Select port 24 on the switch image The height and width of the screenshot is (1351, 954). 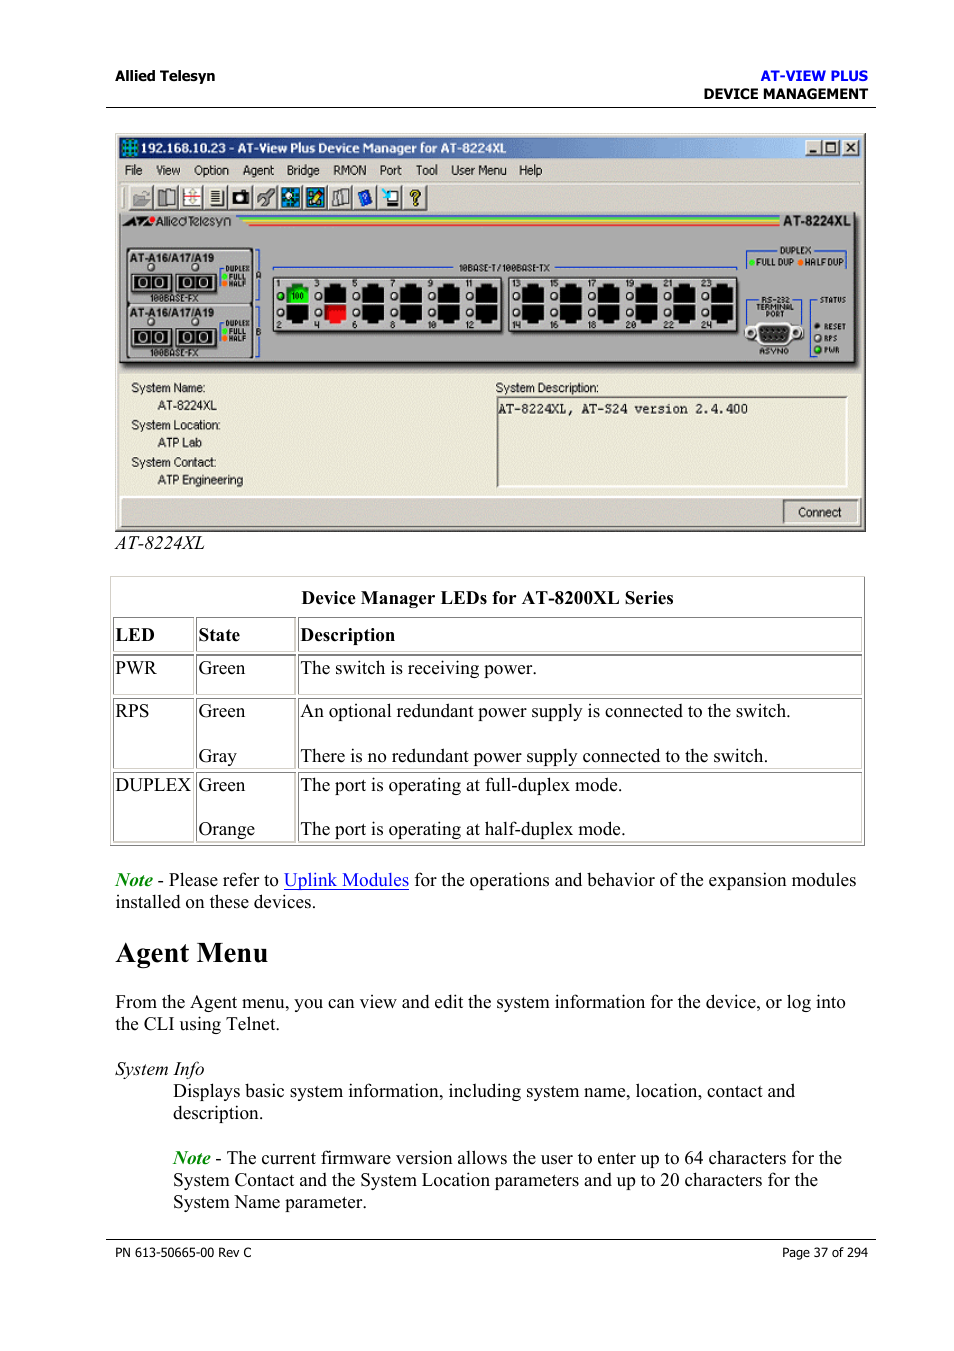tap(723, 314)
